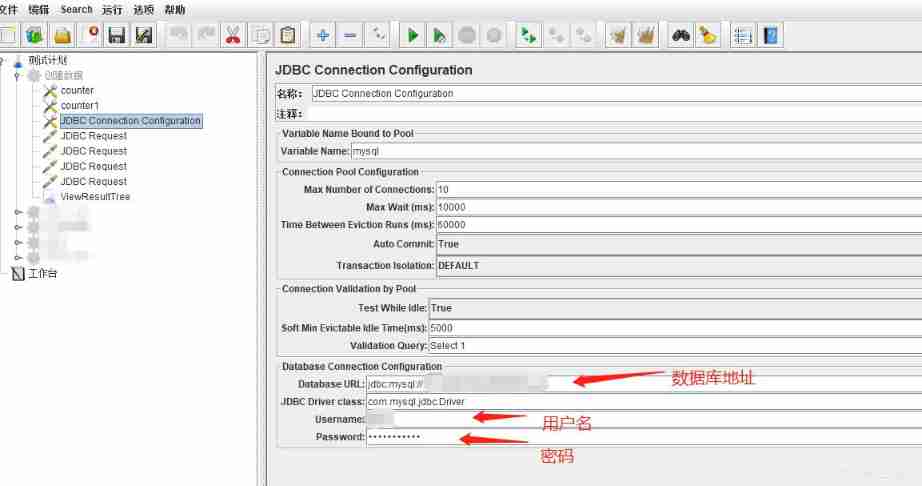The width and height of the screenshot is (922, 486).
Task: Open the Auto Commit dropdown
Action: pos(679,244)
